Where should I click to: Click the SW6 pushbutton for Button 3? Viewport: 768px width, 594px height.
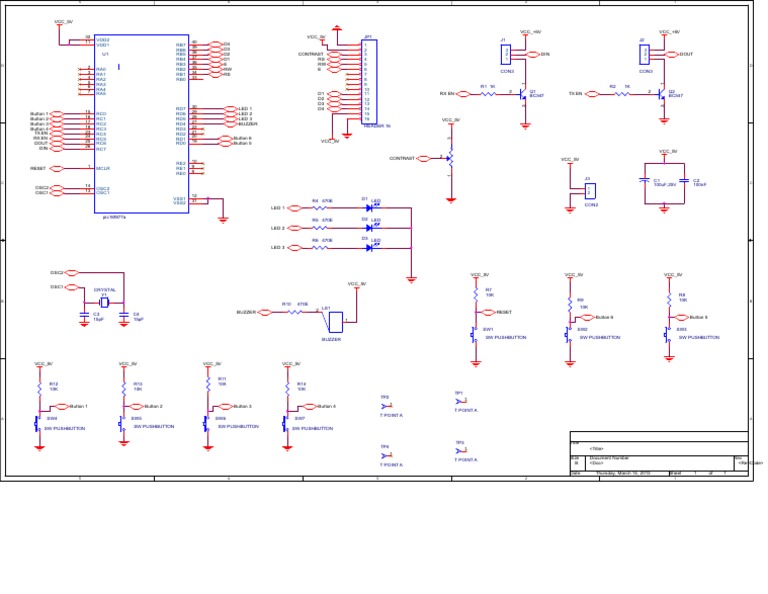[206, 424]
